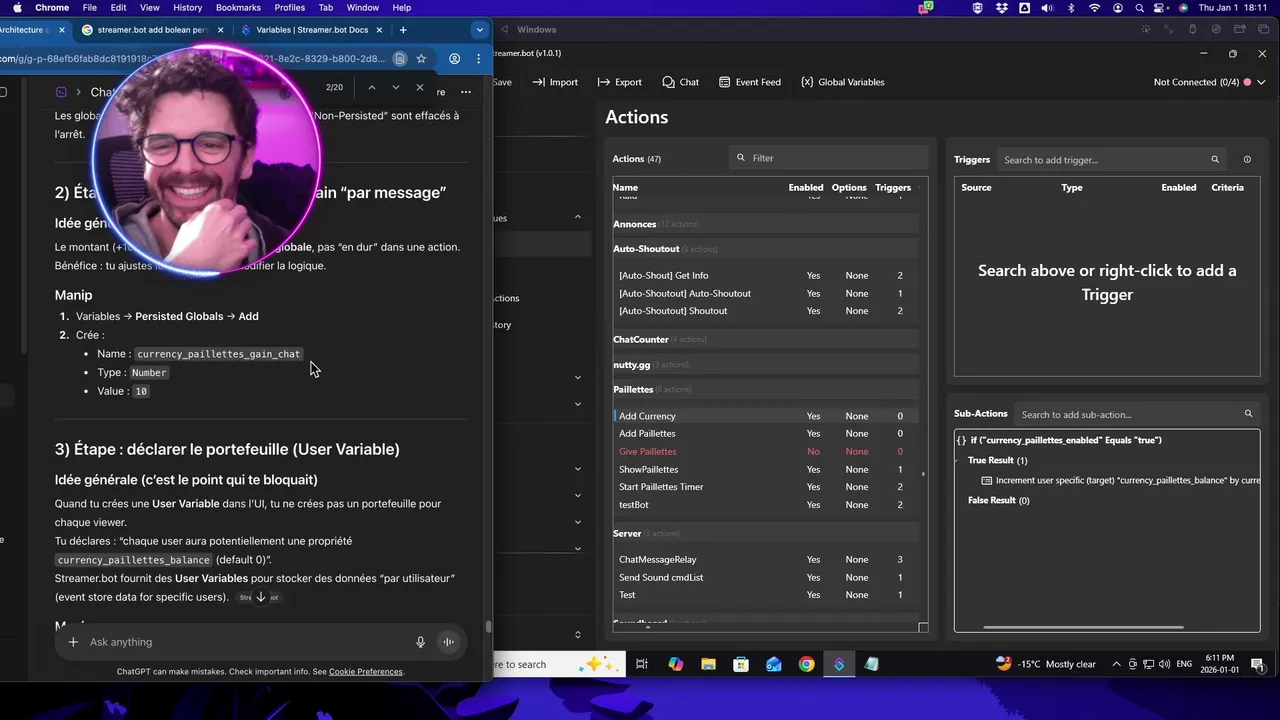
Task: Bookmark this page with the star icon
Action: pos(421,59)
